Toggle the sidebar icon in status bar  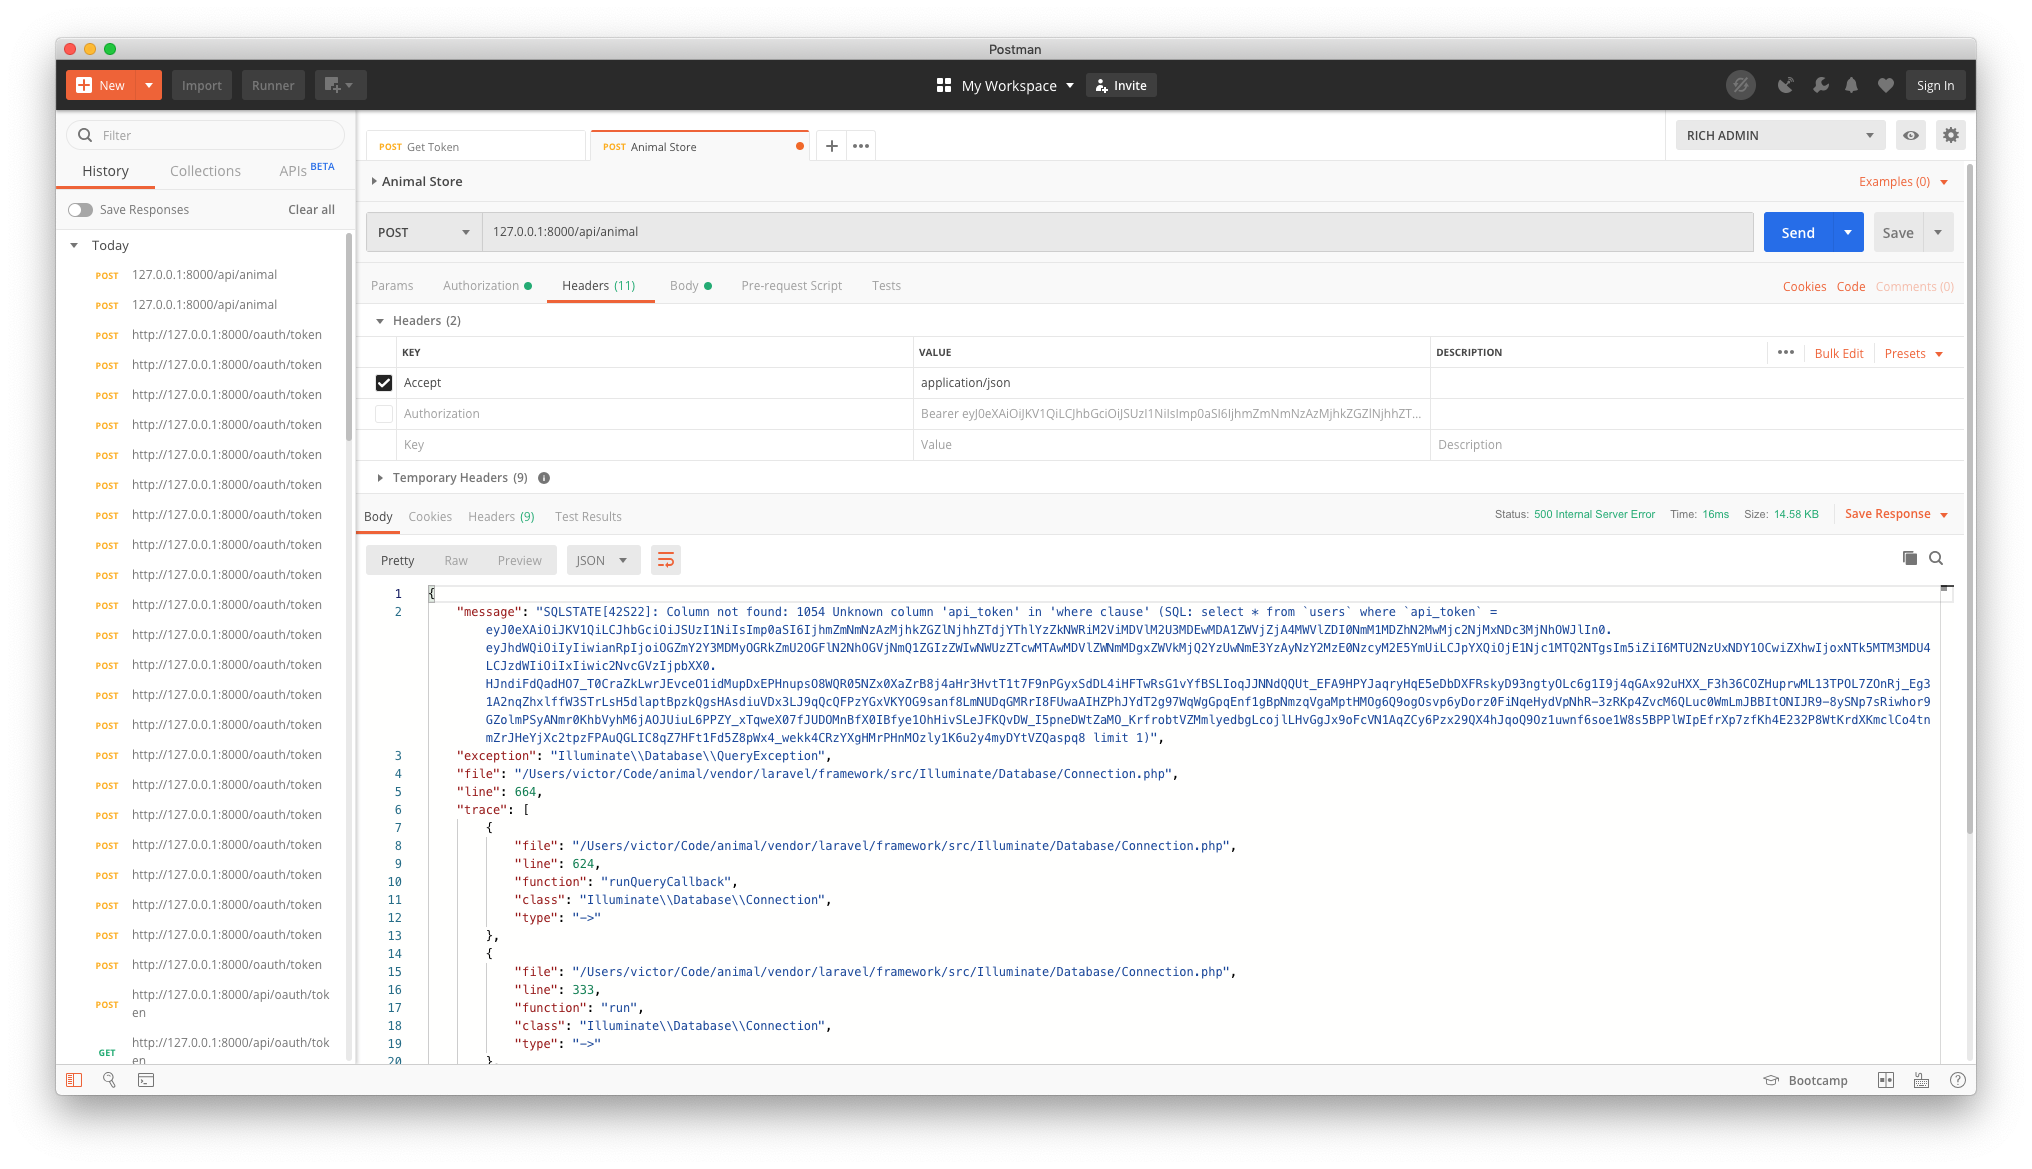74,1080
